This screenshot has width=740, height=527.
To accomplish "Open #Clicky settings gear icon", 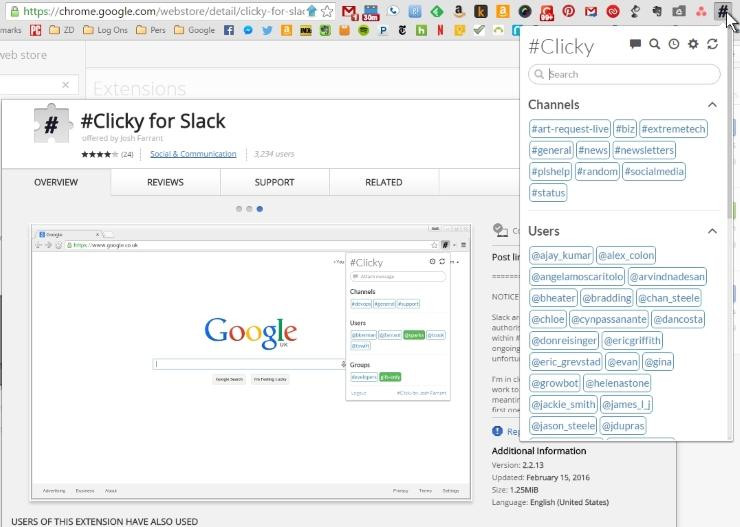I will [x=693, y=44].
